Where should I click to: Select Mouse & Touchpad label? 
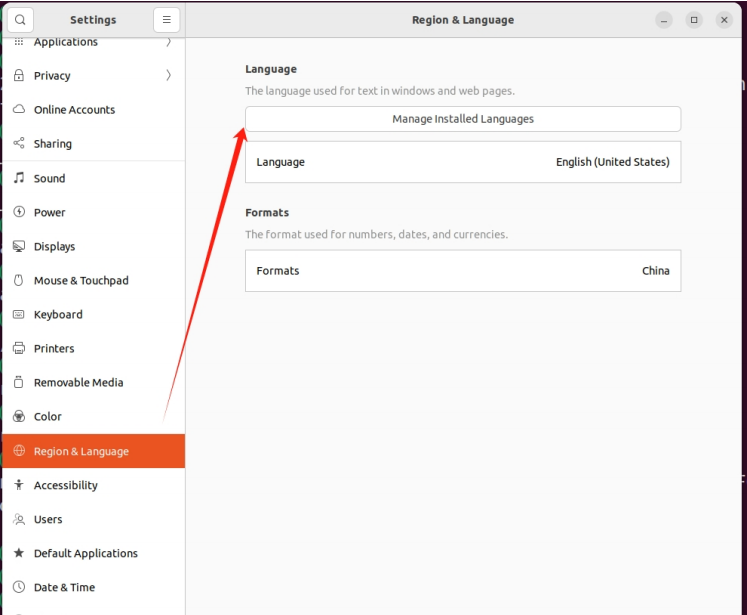click(x=81, y=281)
